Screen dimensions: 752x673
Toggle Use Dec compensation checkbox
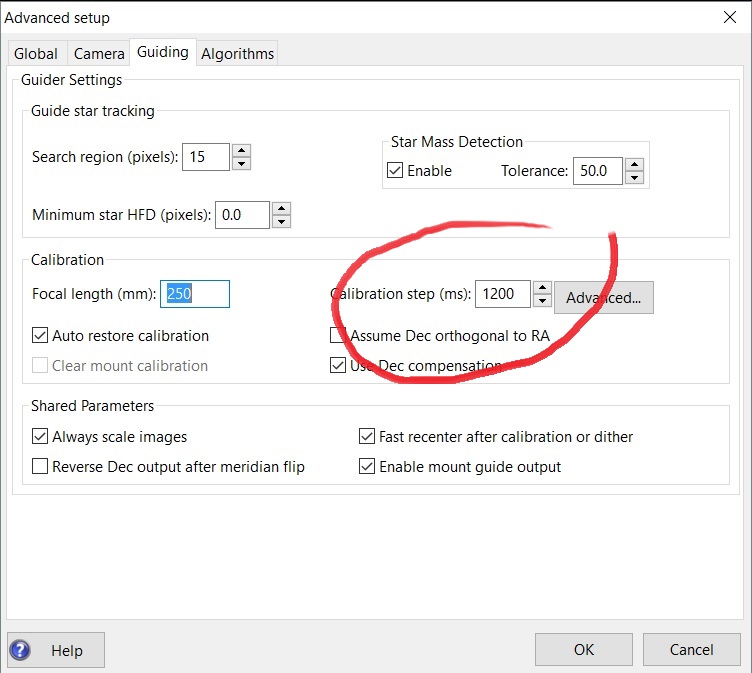[x=339, y=366]
